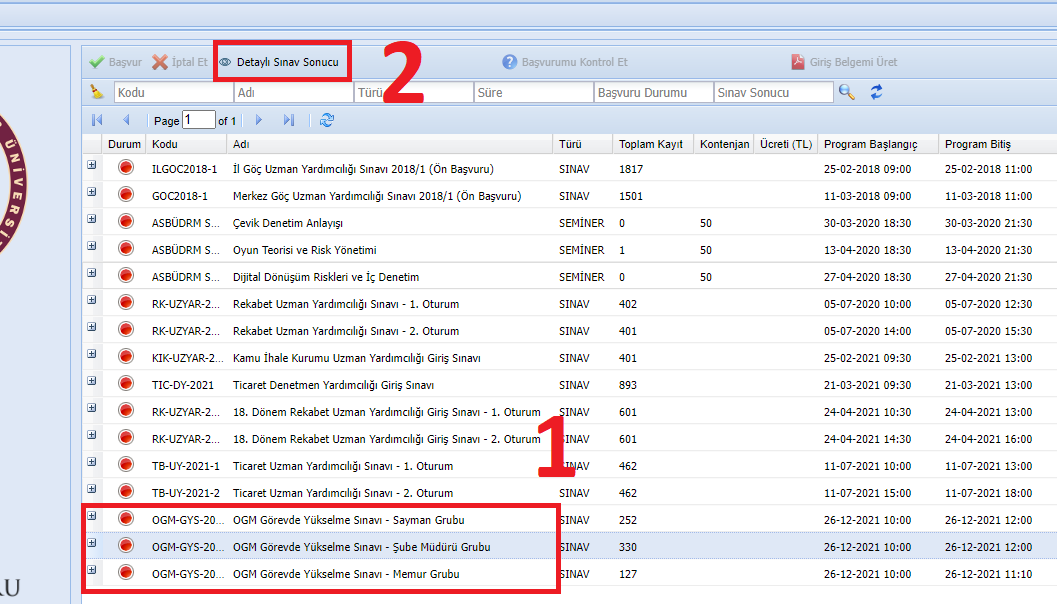
Task: Click the page number input box
Action: tap(199, 120)
